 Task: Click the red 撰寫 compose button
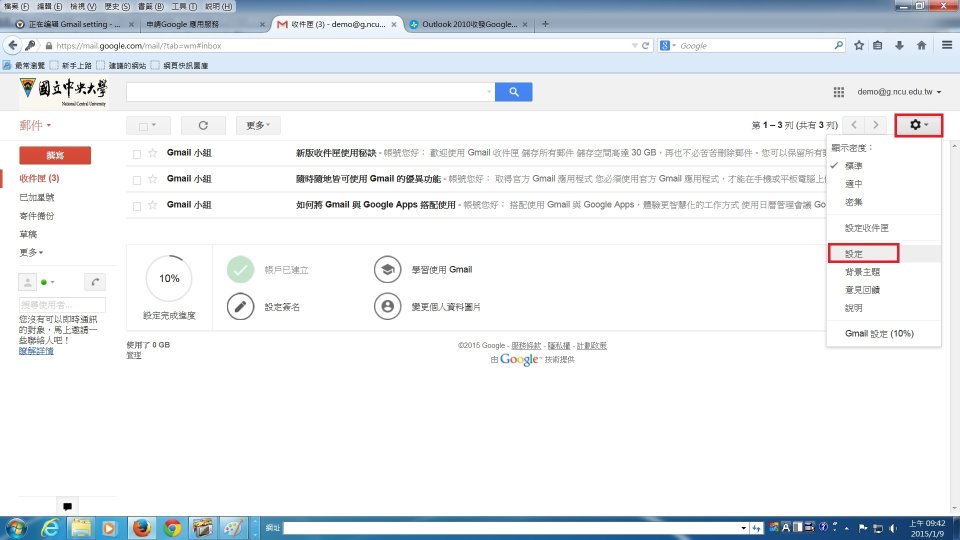pyautogui.click(x=55, y=154)
